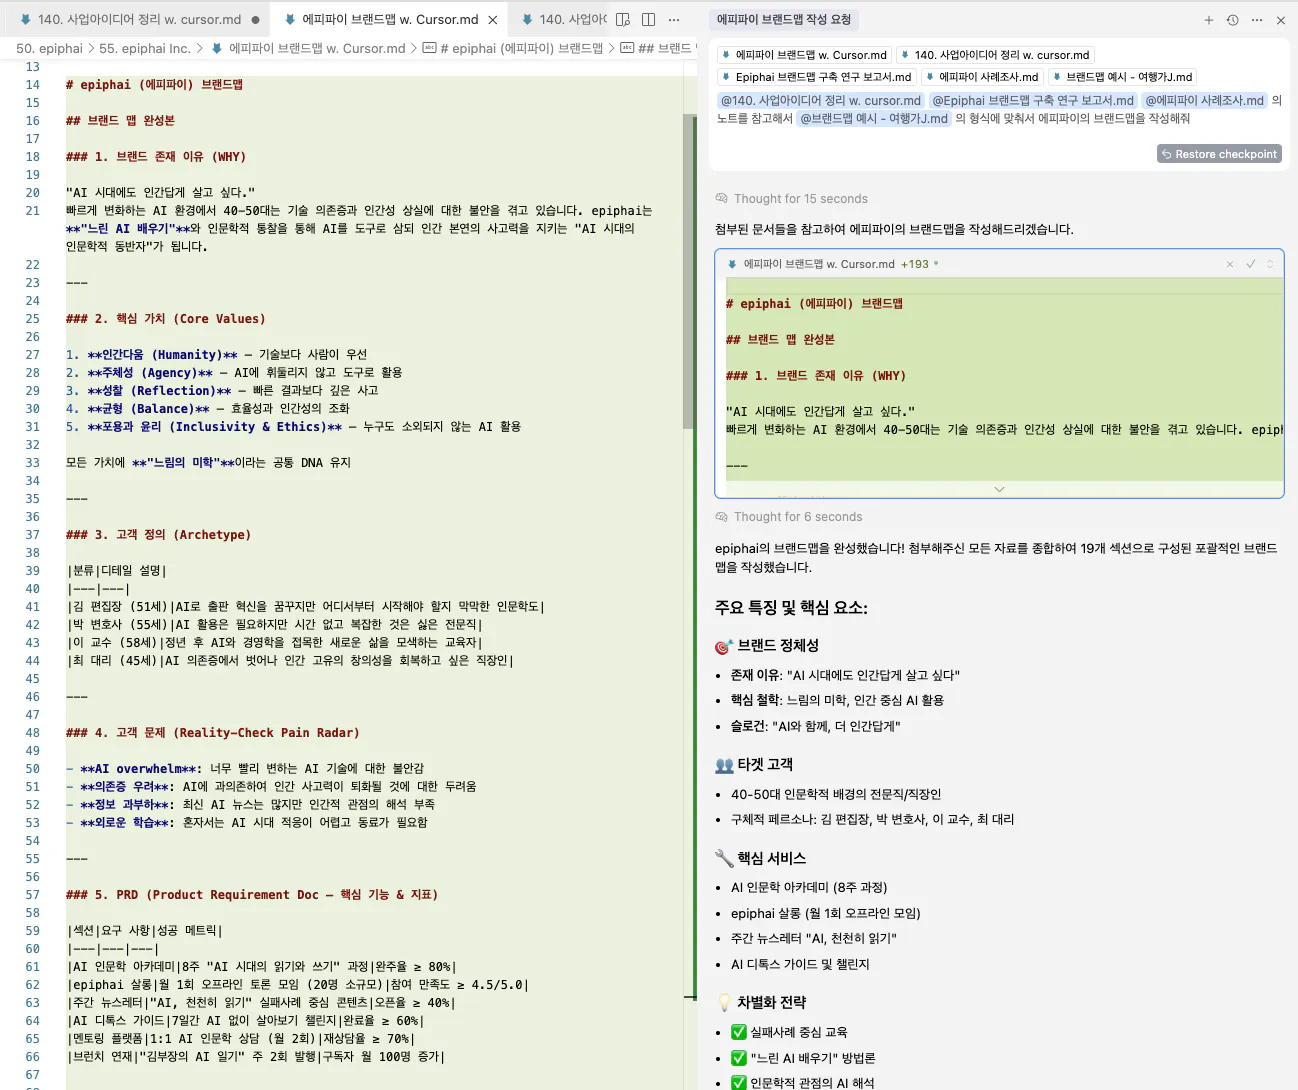Open the '@브랜드맵 예시 - 여행가J.md' mention
1298x1090 pixels.
pos(873,118)
